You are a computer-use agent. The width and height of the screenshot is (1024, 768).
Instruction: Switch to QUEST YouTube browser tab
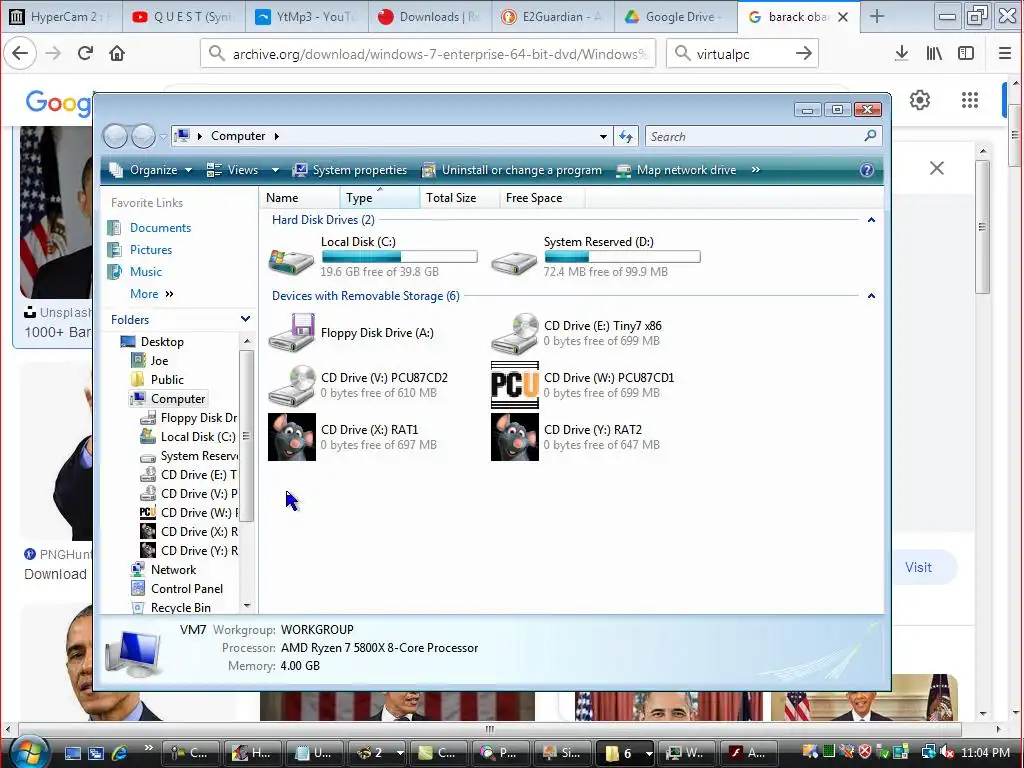click(184, 17)
